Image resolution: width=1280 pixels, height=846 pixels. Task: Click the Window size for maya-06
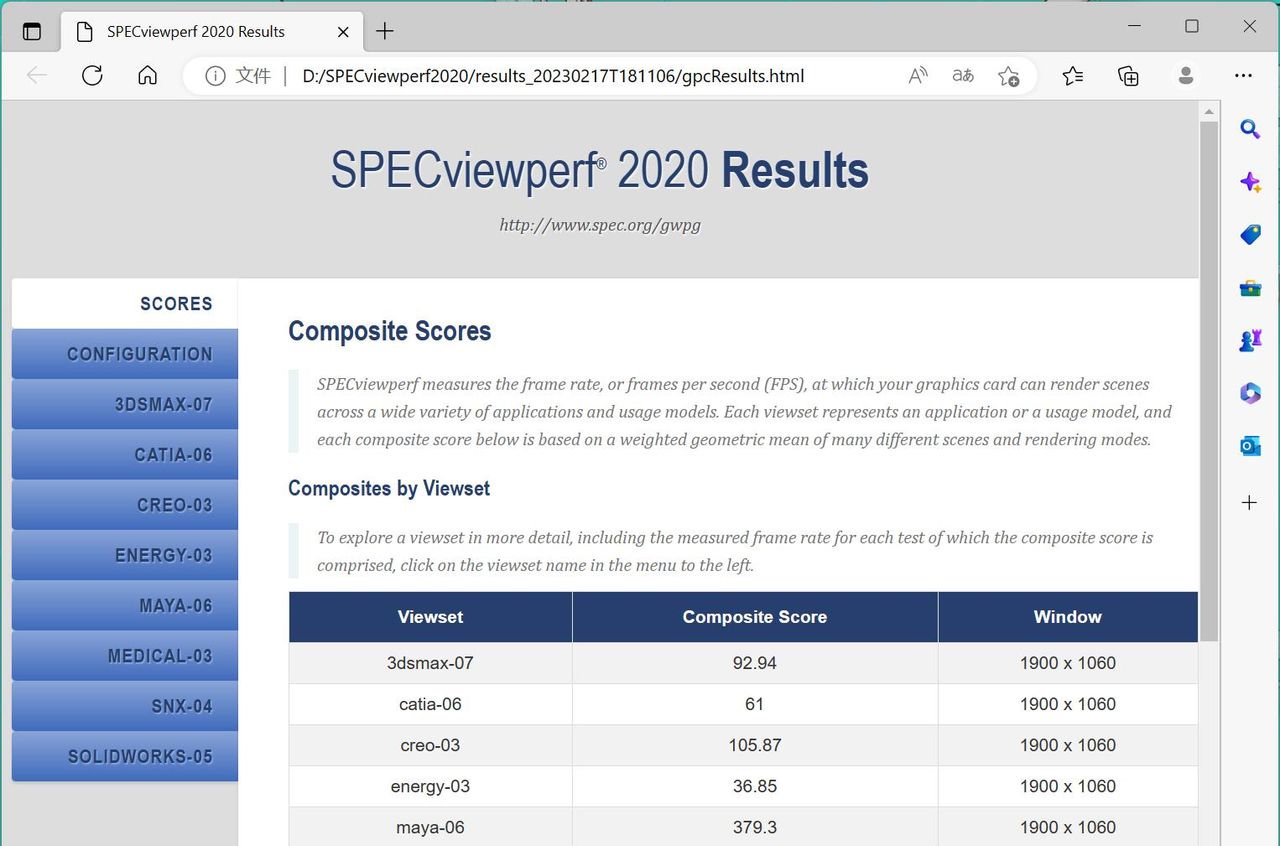(1068, 827)
